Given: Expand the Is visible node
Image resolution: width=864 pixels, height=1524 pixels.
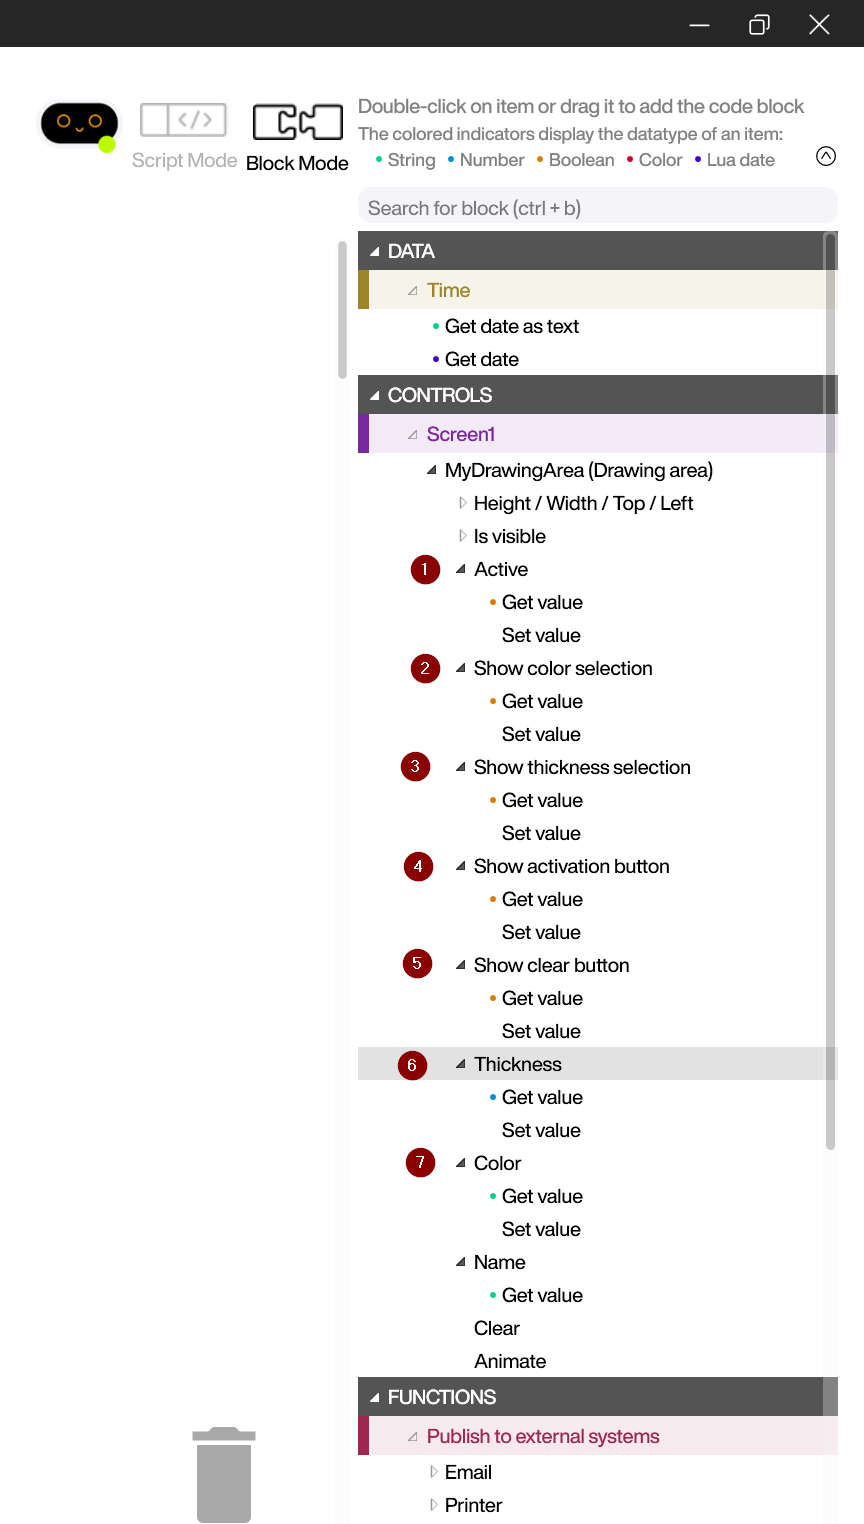Looking at the screenshot, I should [x=462, y=536].
